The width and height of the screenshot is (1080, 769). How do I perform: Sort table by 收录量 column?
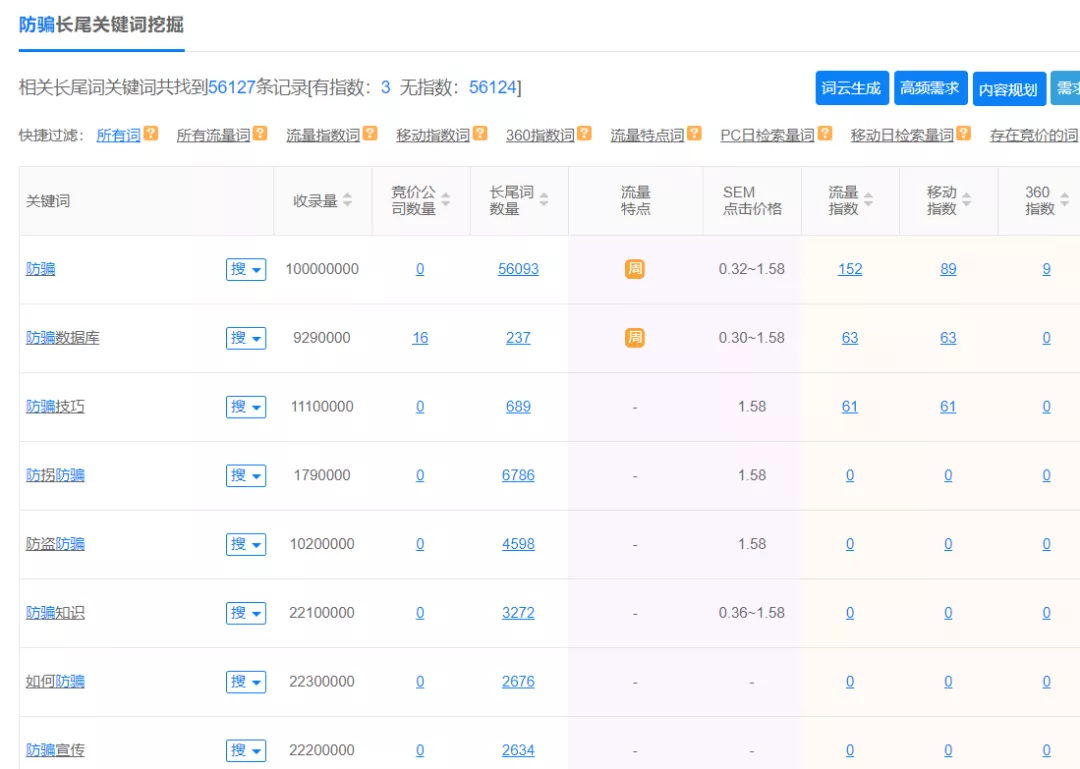point(347,200)
